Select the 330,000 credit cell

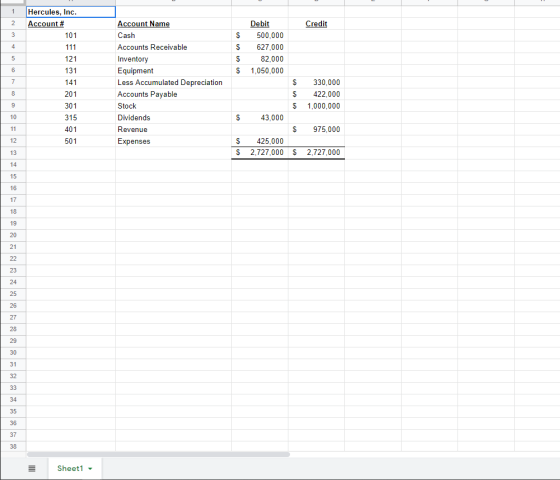coord(316,82)
